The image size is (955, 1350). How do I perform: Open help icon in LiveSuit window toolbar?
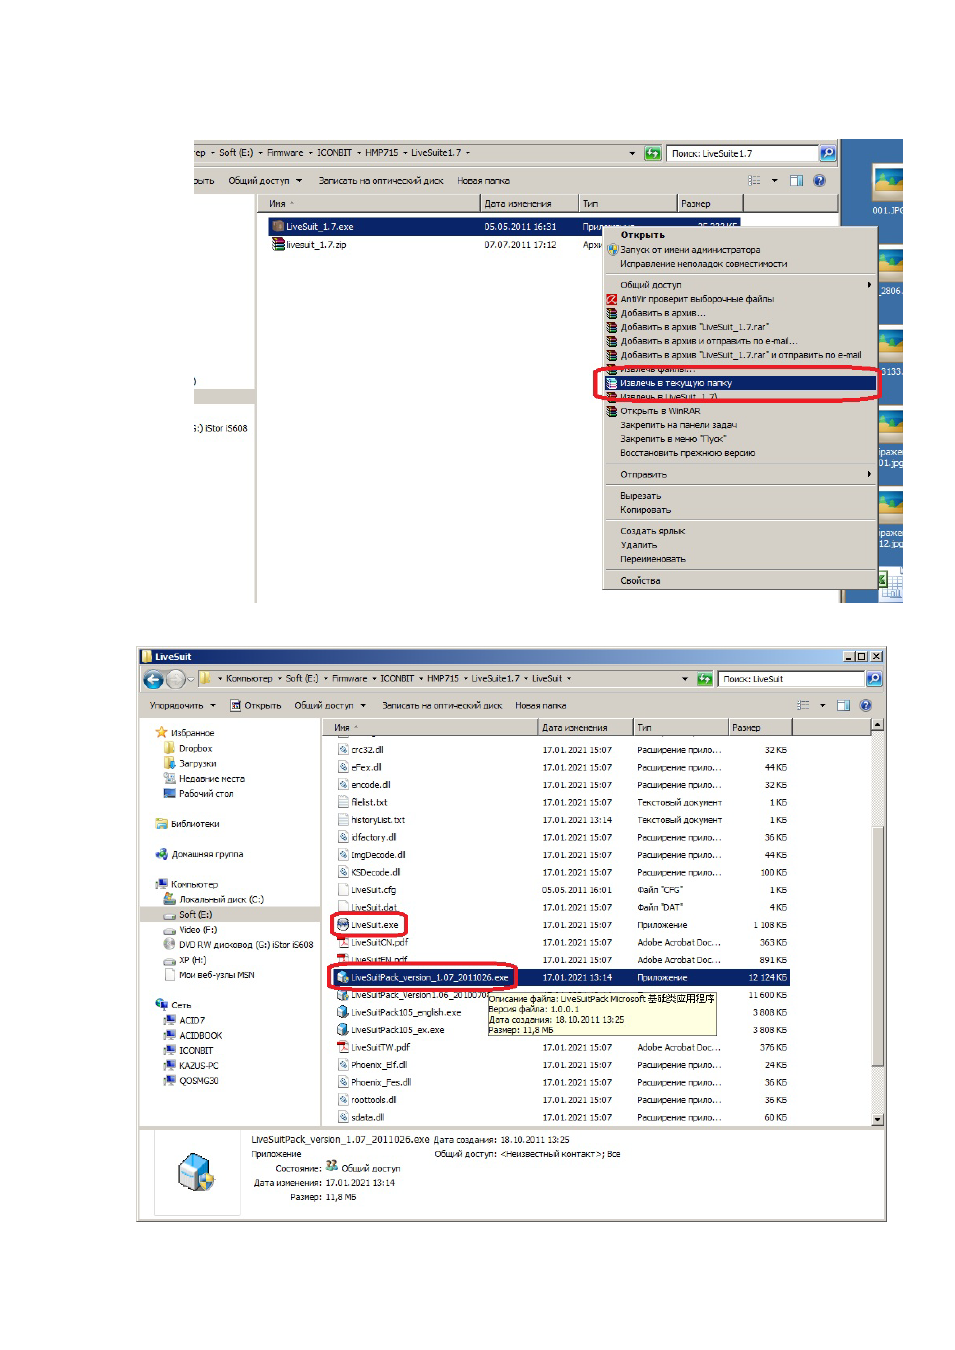pos(866,705)
